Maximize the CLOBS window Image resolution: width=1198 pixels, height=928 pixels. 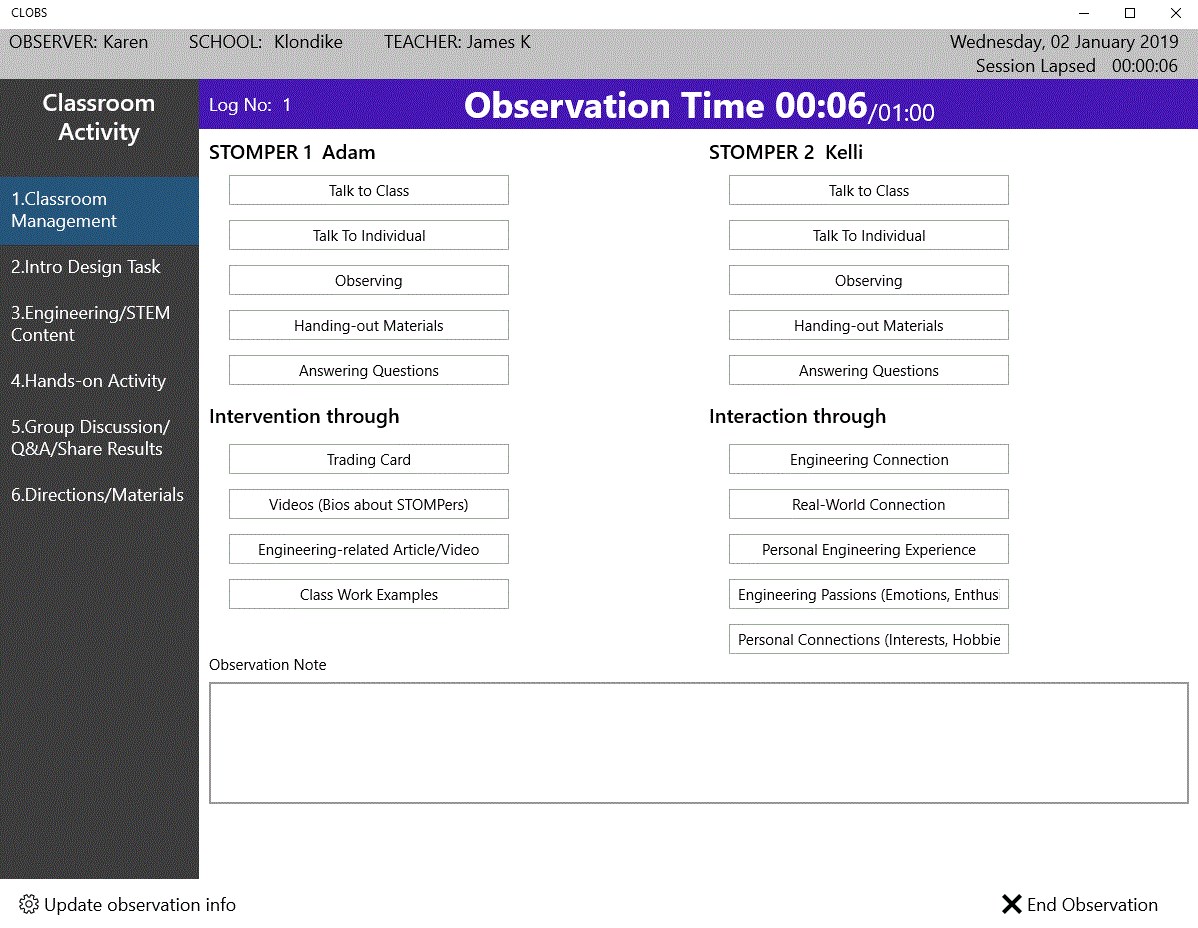click(1130, 13)
